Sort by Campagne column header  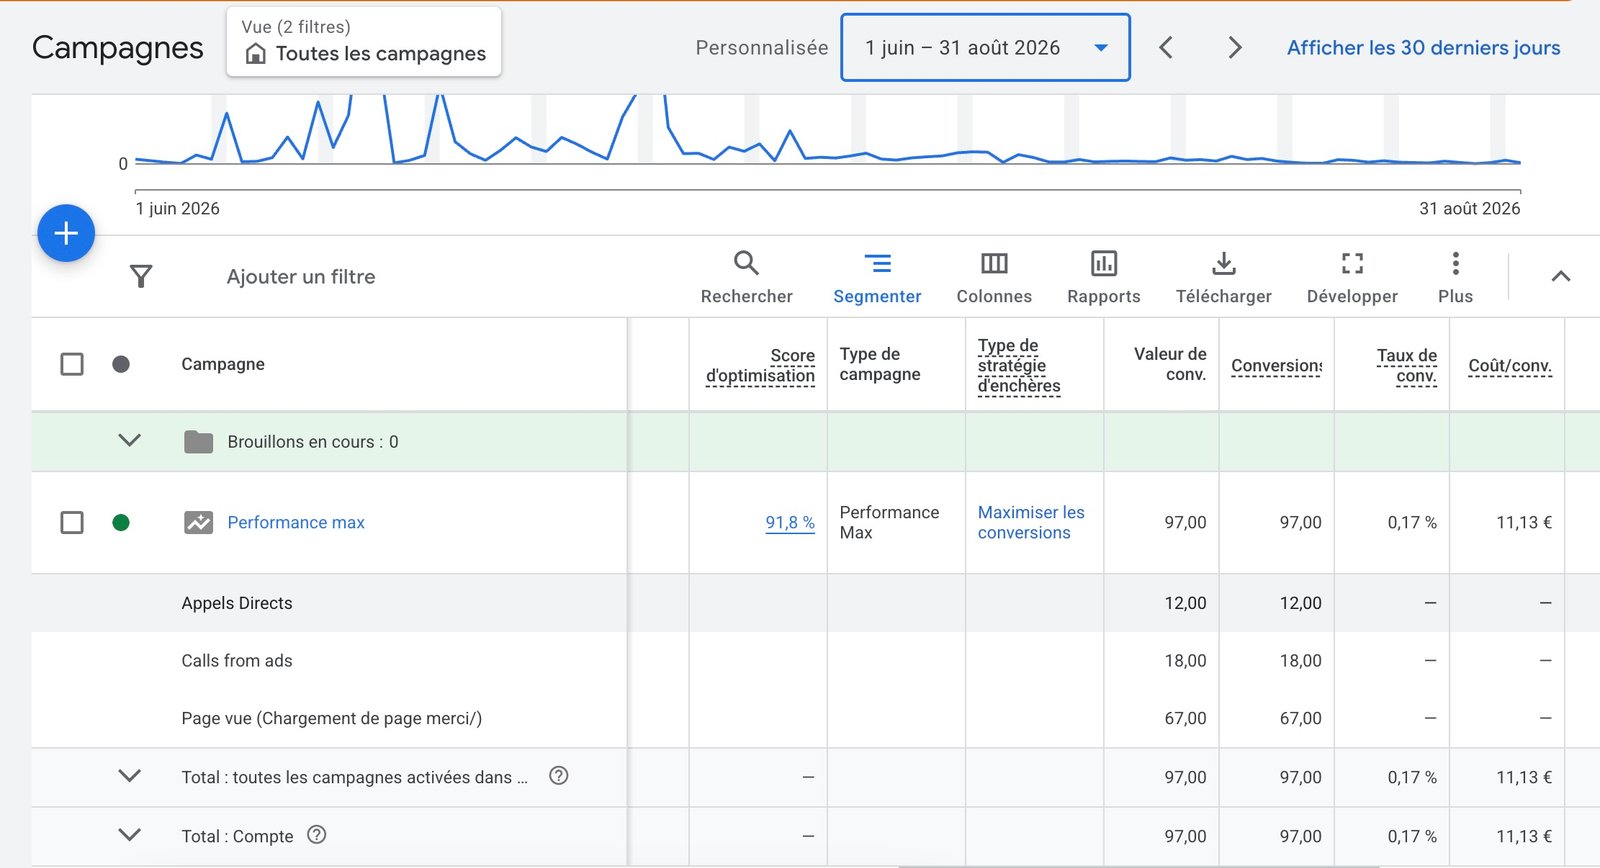(x=223, y=364)
